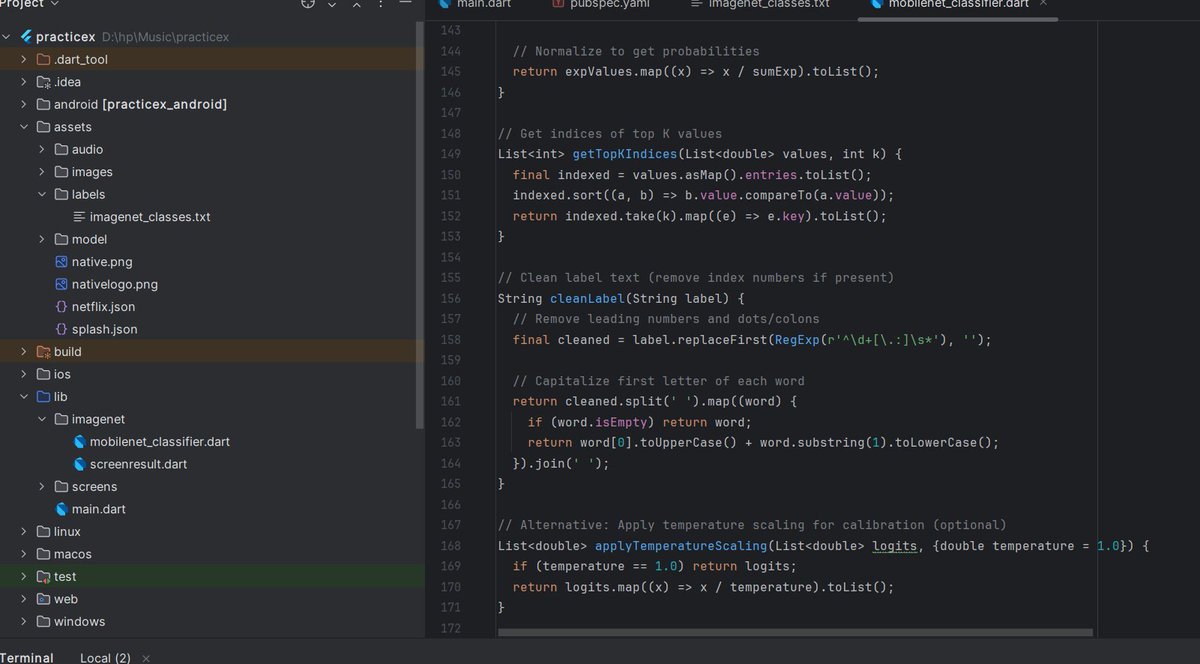This screenshot has width=1200, height=664.
Task: Click the Select Opened File crosshair icon
Action: [309, 4]
